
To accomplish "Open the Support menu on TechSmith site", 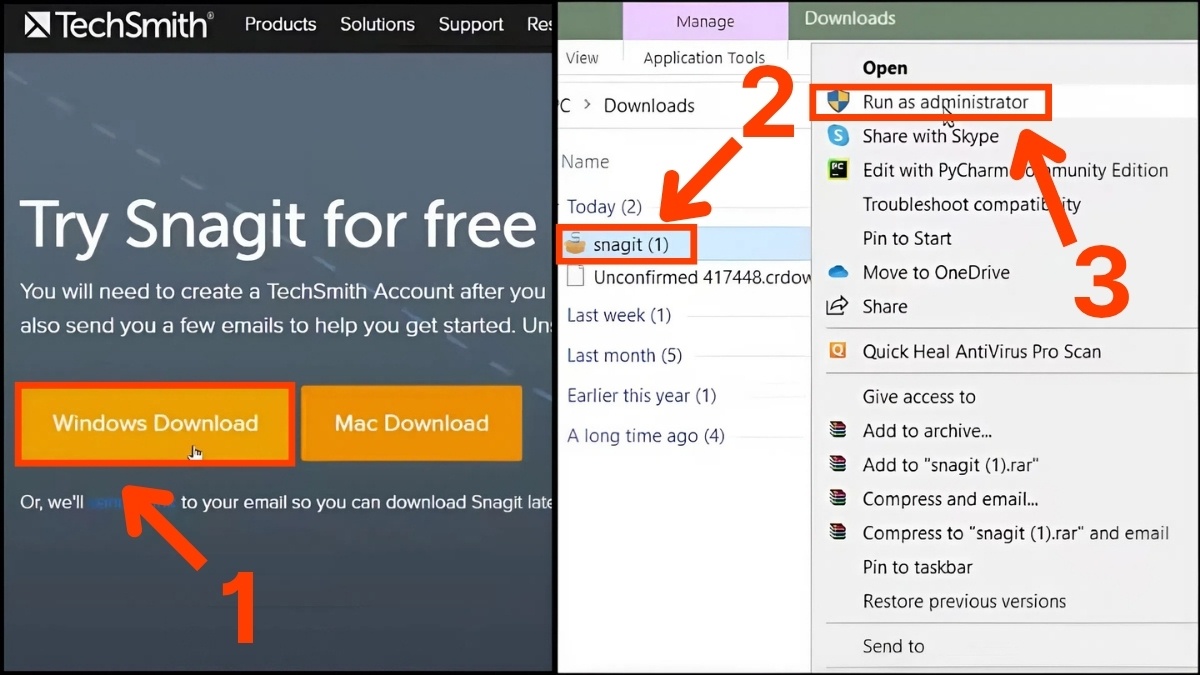I will point(471,24).
